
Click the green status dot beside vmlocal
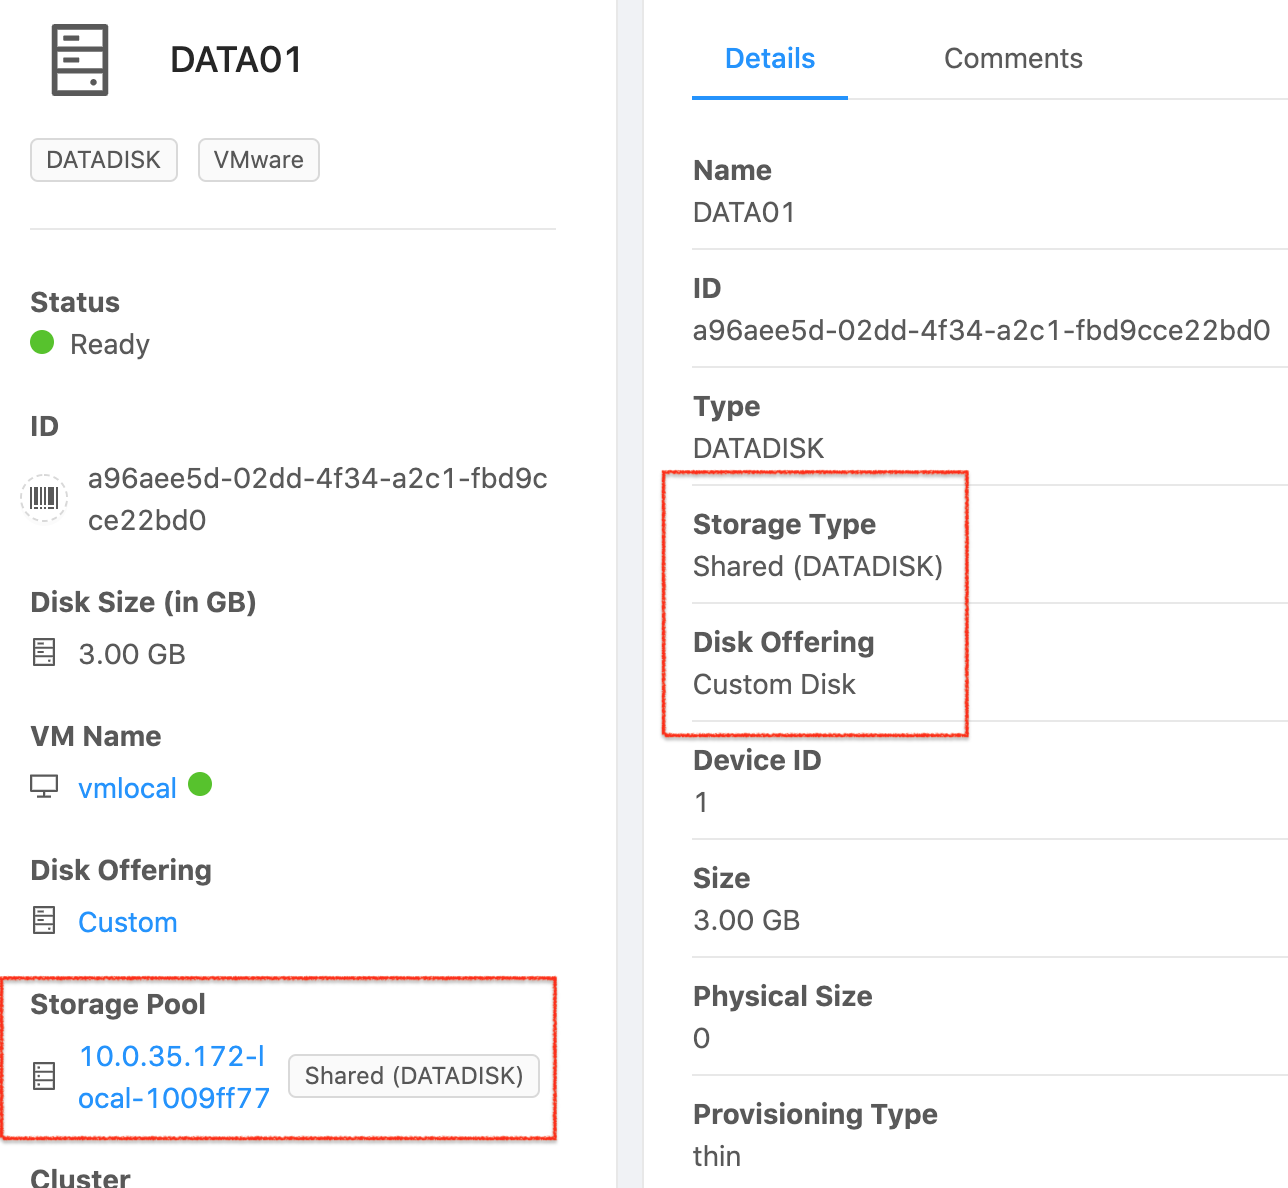(x=200, y=785)
